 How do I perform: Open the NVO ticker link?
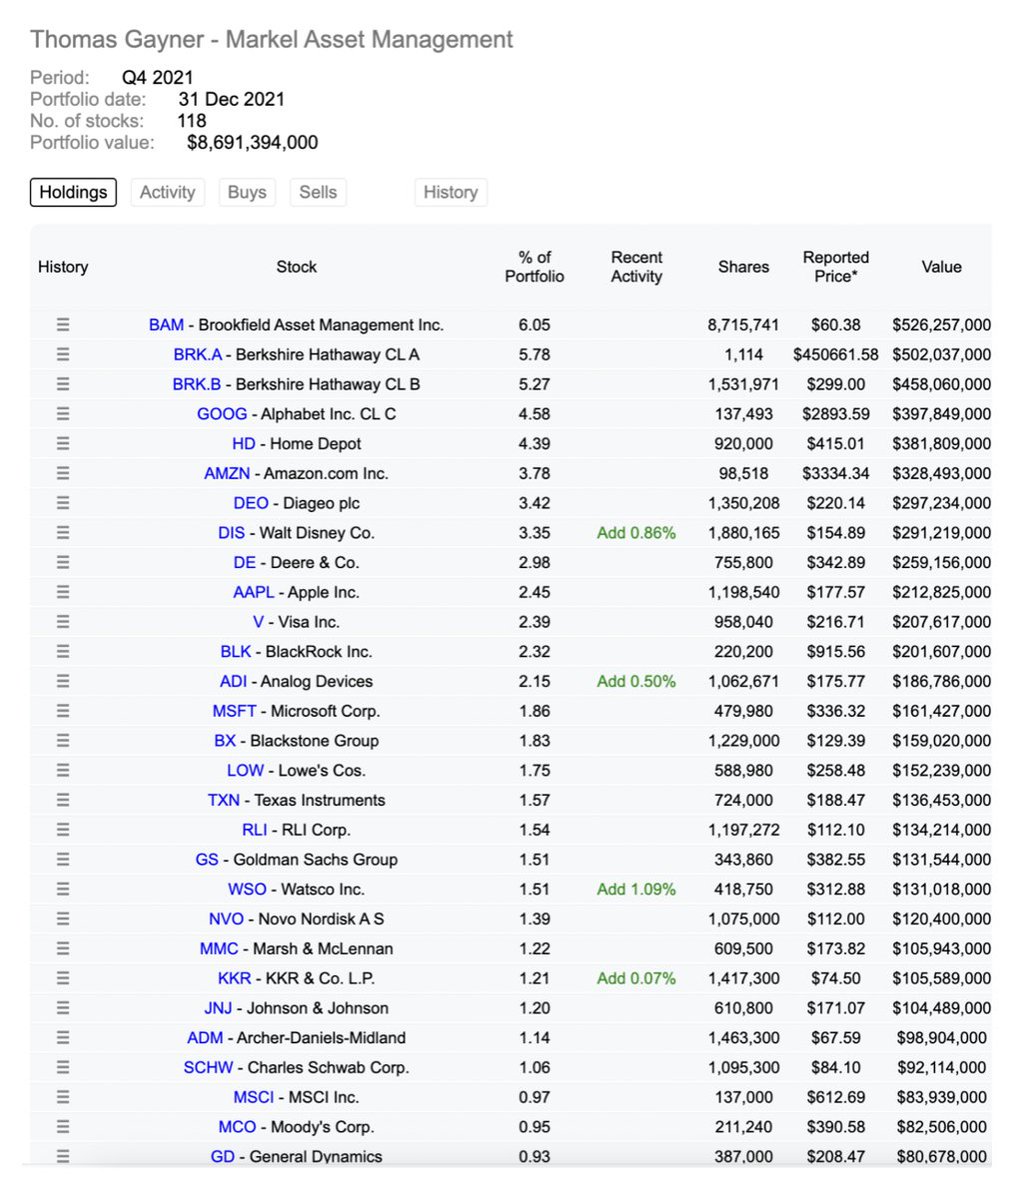click(x=226, y=919)
